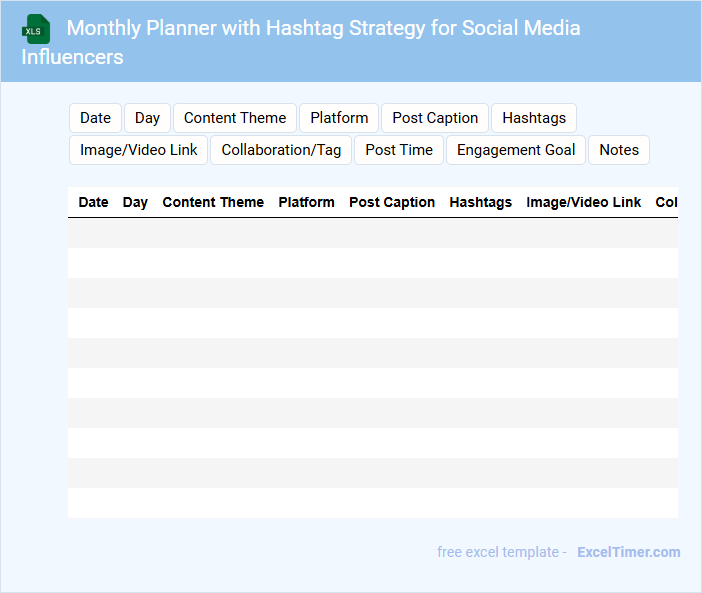Screen dimensions: 702x593
Task: Select the Hashtags tag button
Action: click(534, 118)
